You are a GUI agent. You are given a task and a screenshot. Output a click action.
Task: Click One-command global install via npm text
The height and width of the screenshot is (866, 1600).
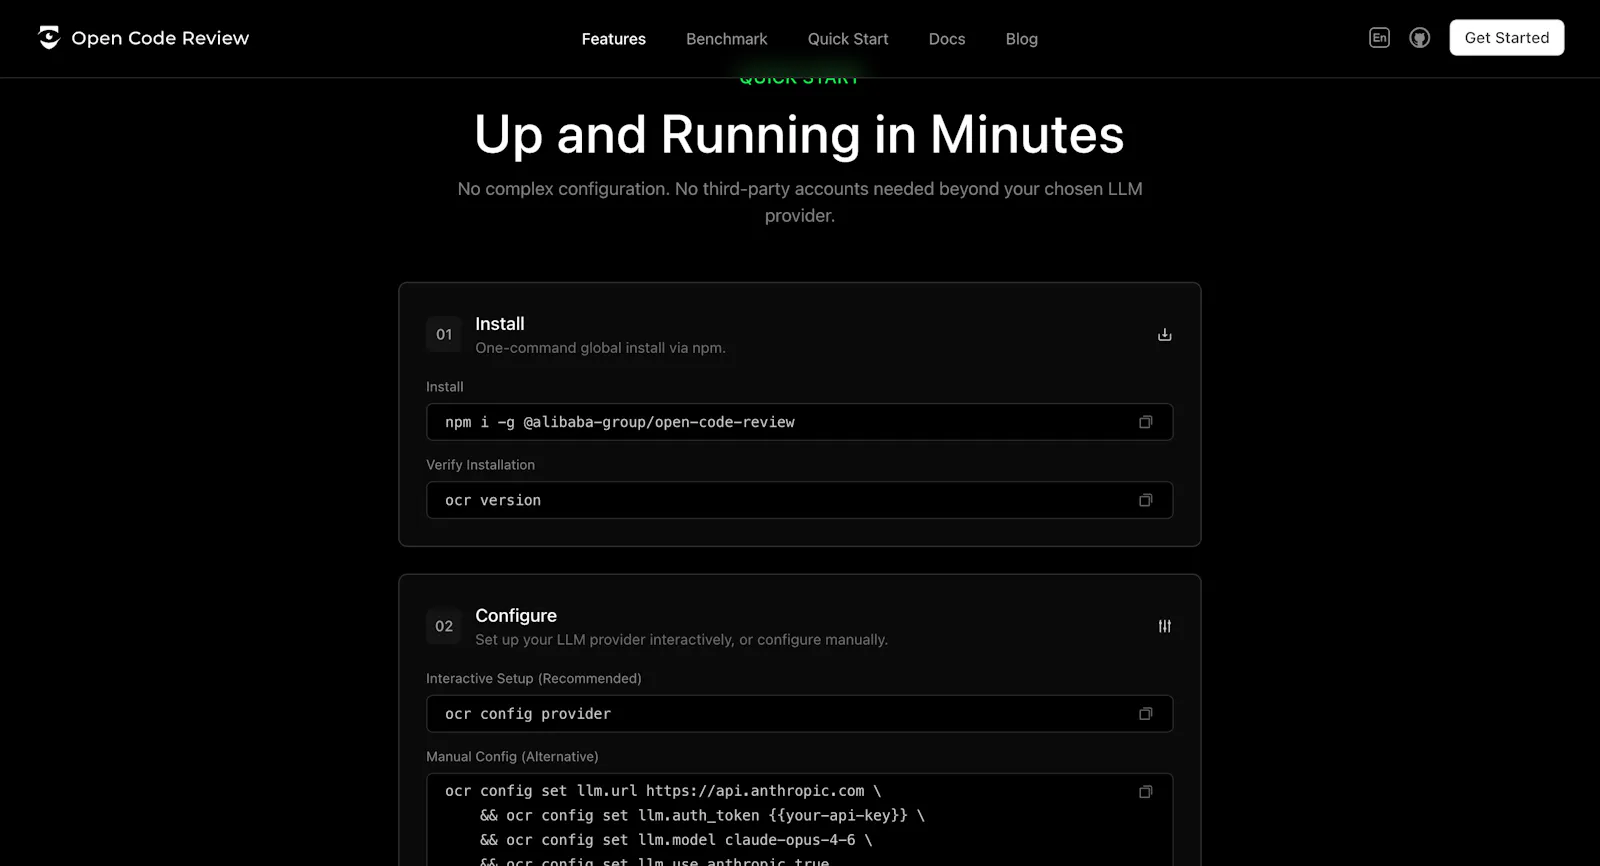pos(601,348)
